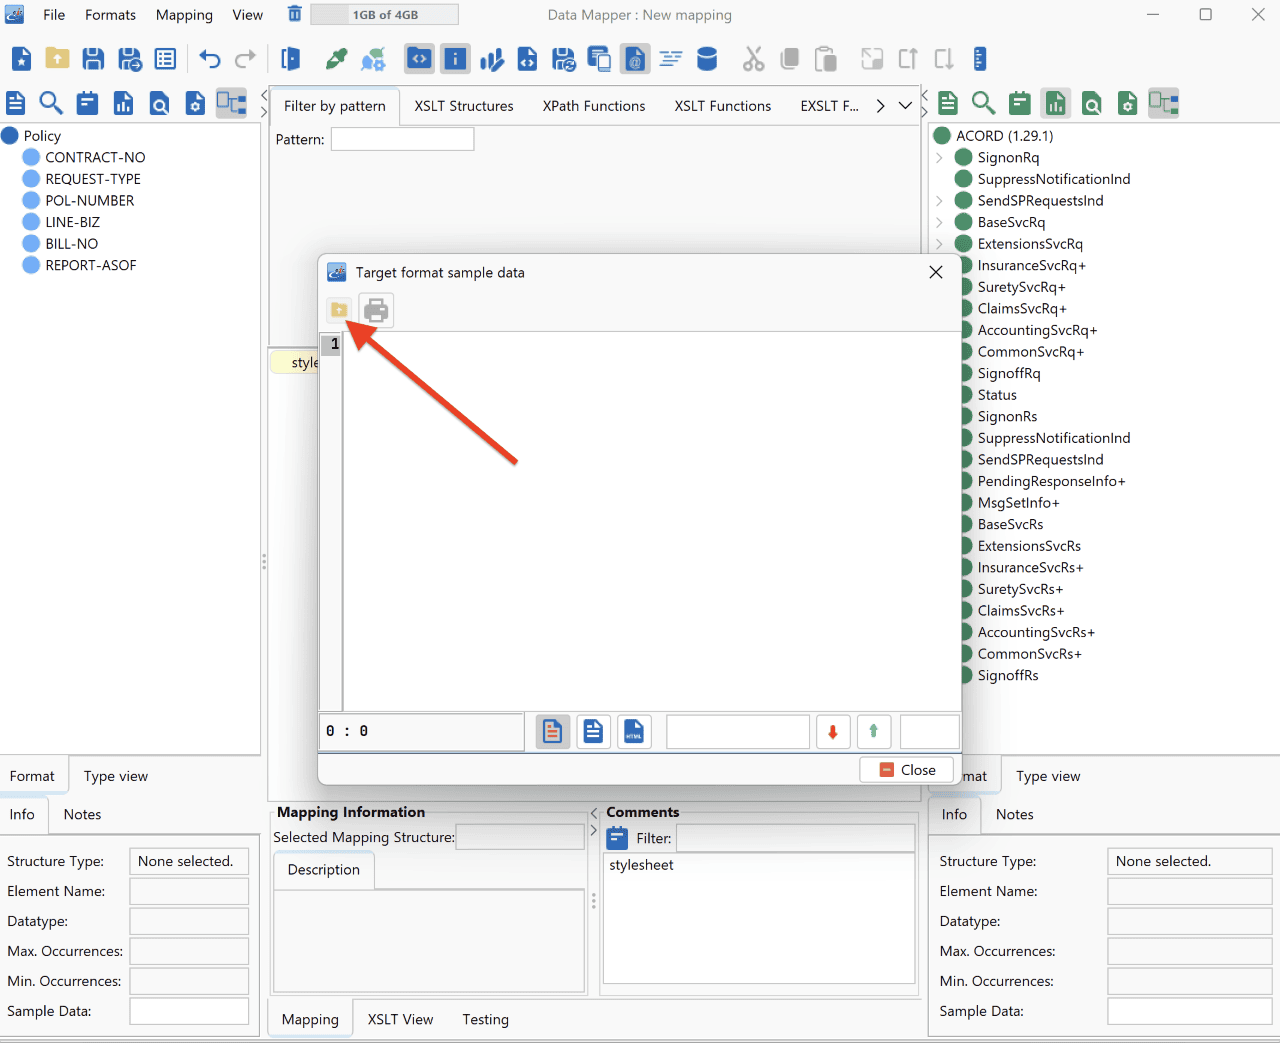Click the open folder icon in sample data dialog
The height and width of the screenshot is (1043, 1280).
coord(339,310)
